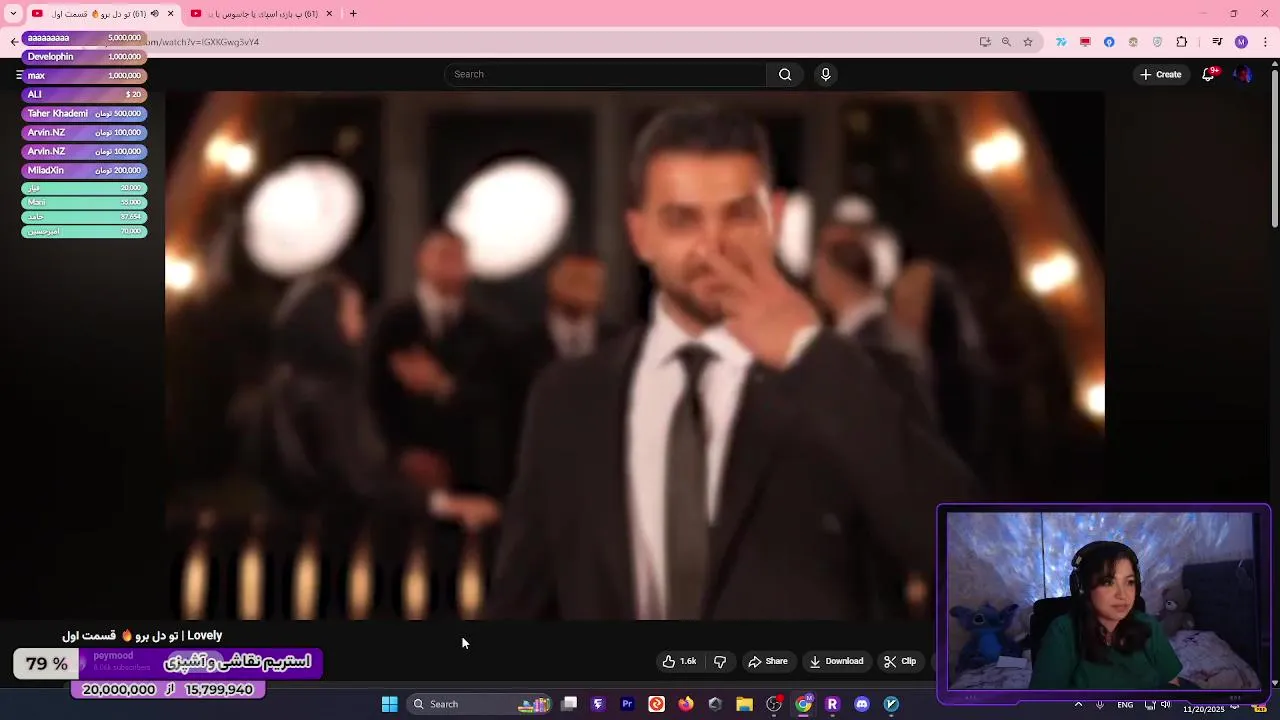Viewport: 1280px width, 720px height.
Task: Click the Develophin donation entry
Action: [x=84, y=57]
